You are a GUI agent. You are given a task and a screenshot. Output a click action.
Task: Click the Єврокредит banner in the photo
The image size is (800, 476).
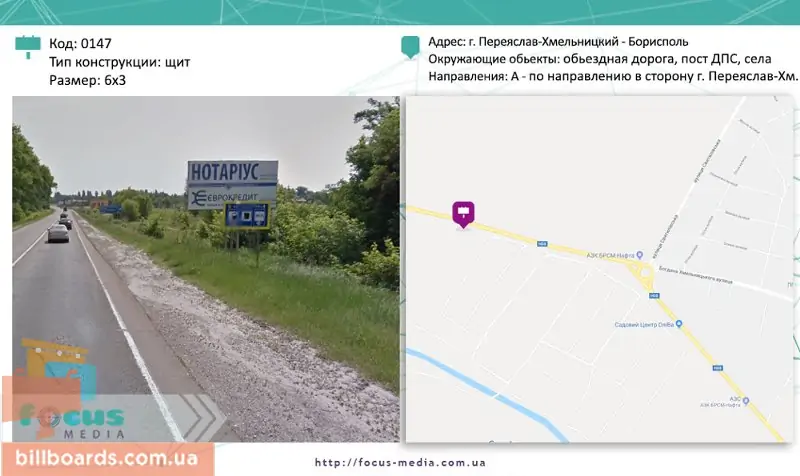[231, 197]
